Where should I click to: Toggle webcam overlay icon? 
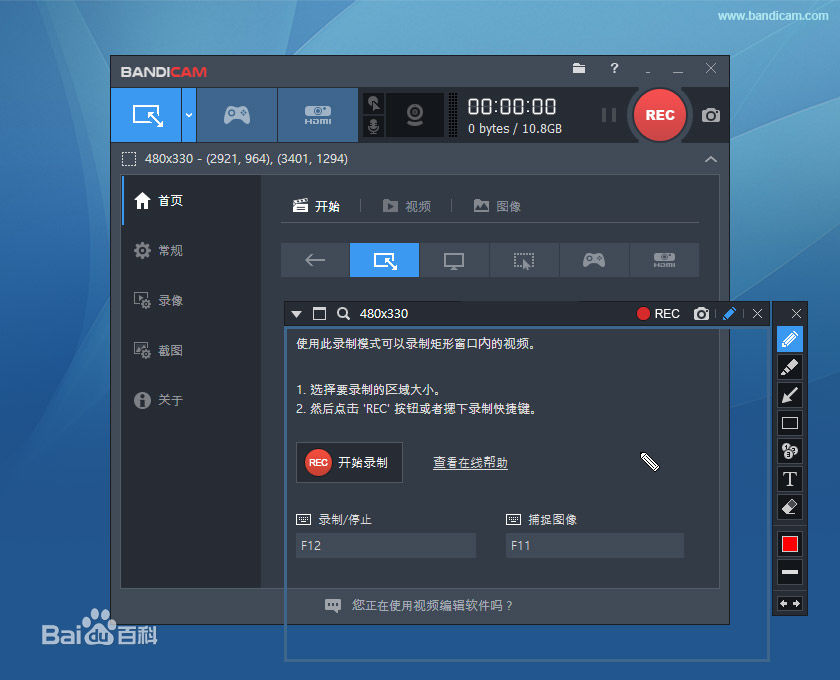(x=415, y=115)
